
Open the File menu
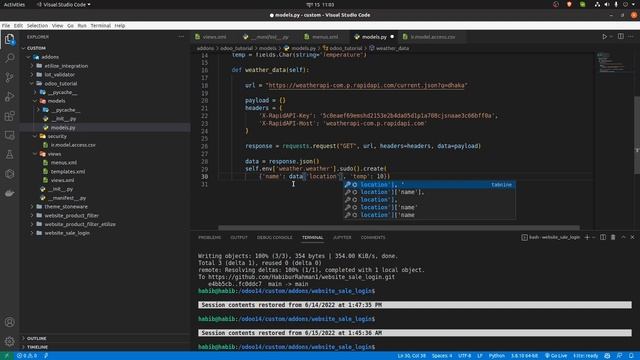(x=6, y=25)
